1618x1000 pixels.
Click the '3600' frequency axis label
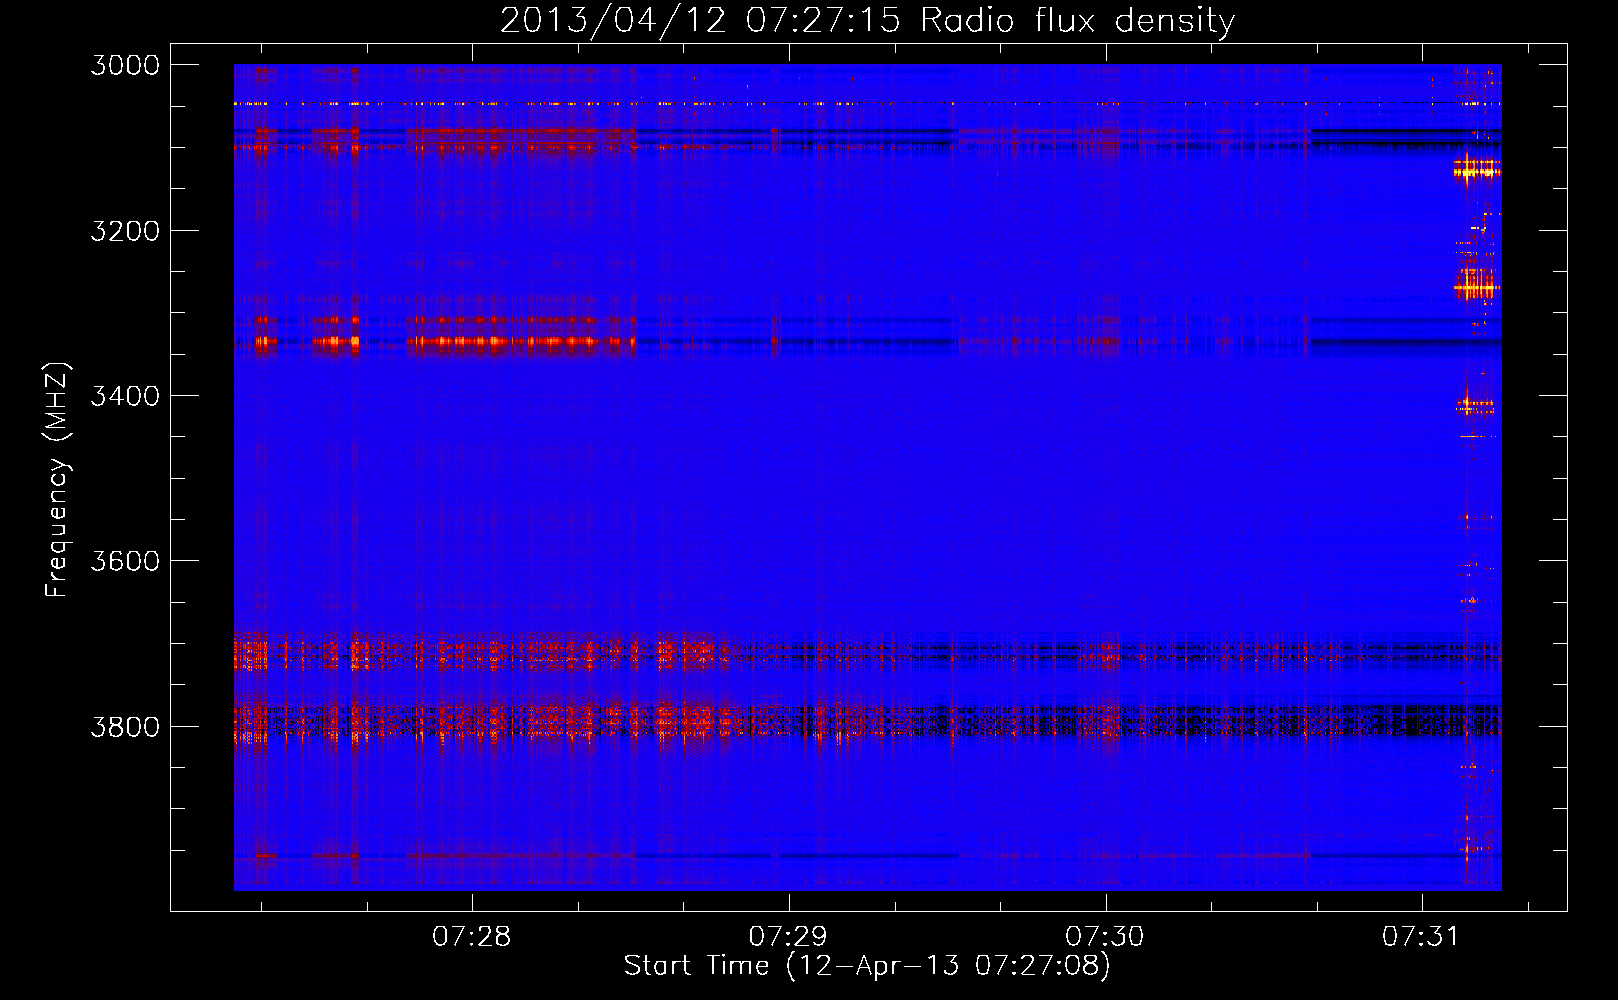125,561
